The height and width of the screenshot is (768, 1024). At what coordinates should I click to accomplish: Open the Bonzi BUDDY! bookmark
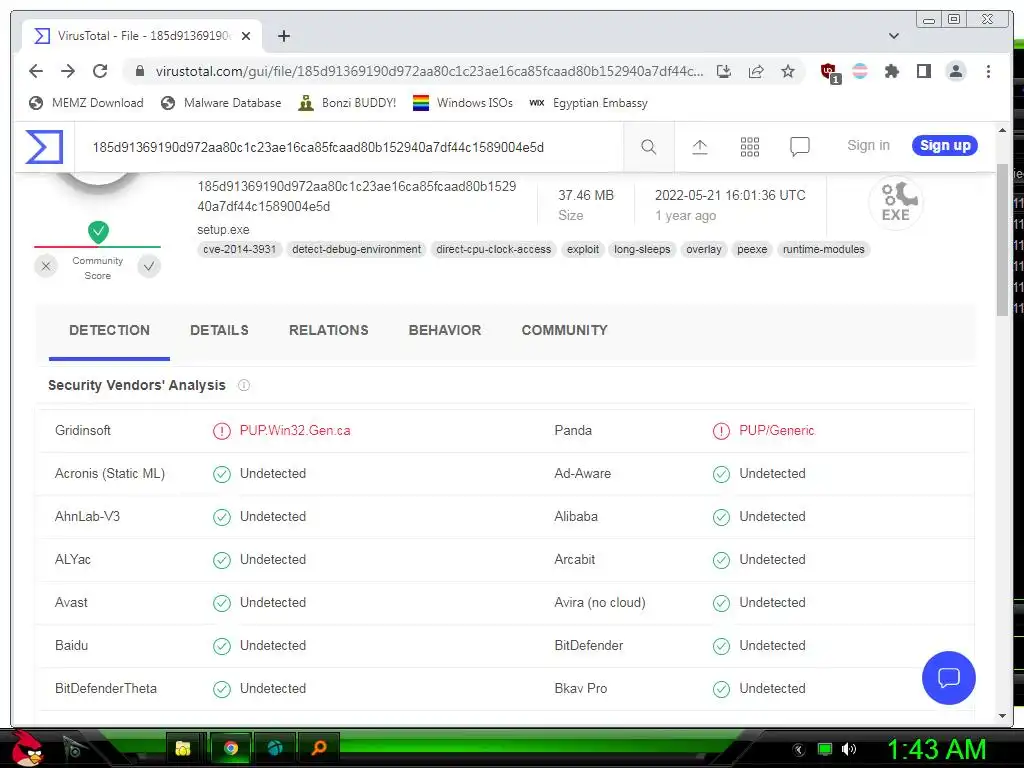click(x=347, y=103)
